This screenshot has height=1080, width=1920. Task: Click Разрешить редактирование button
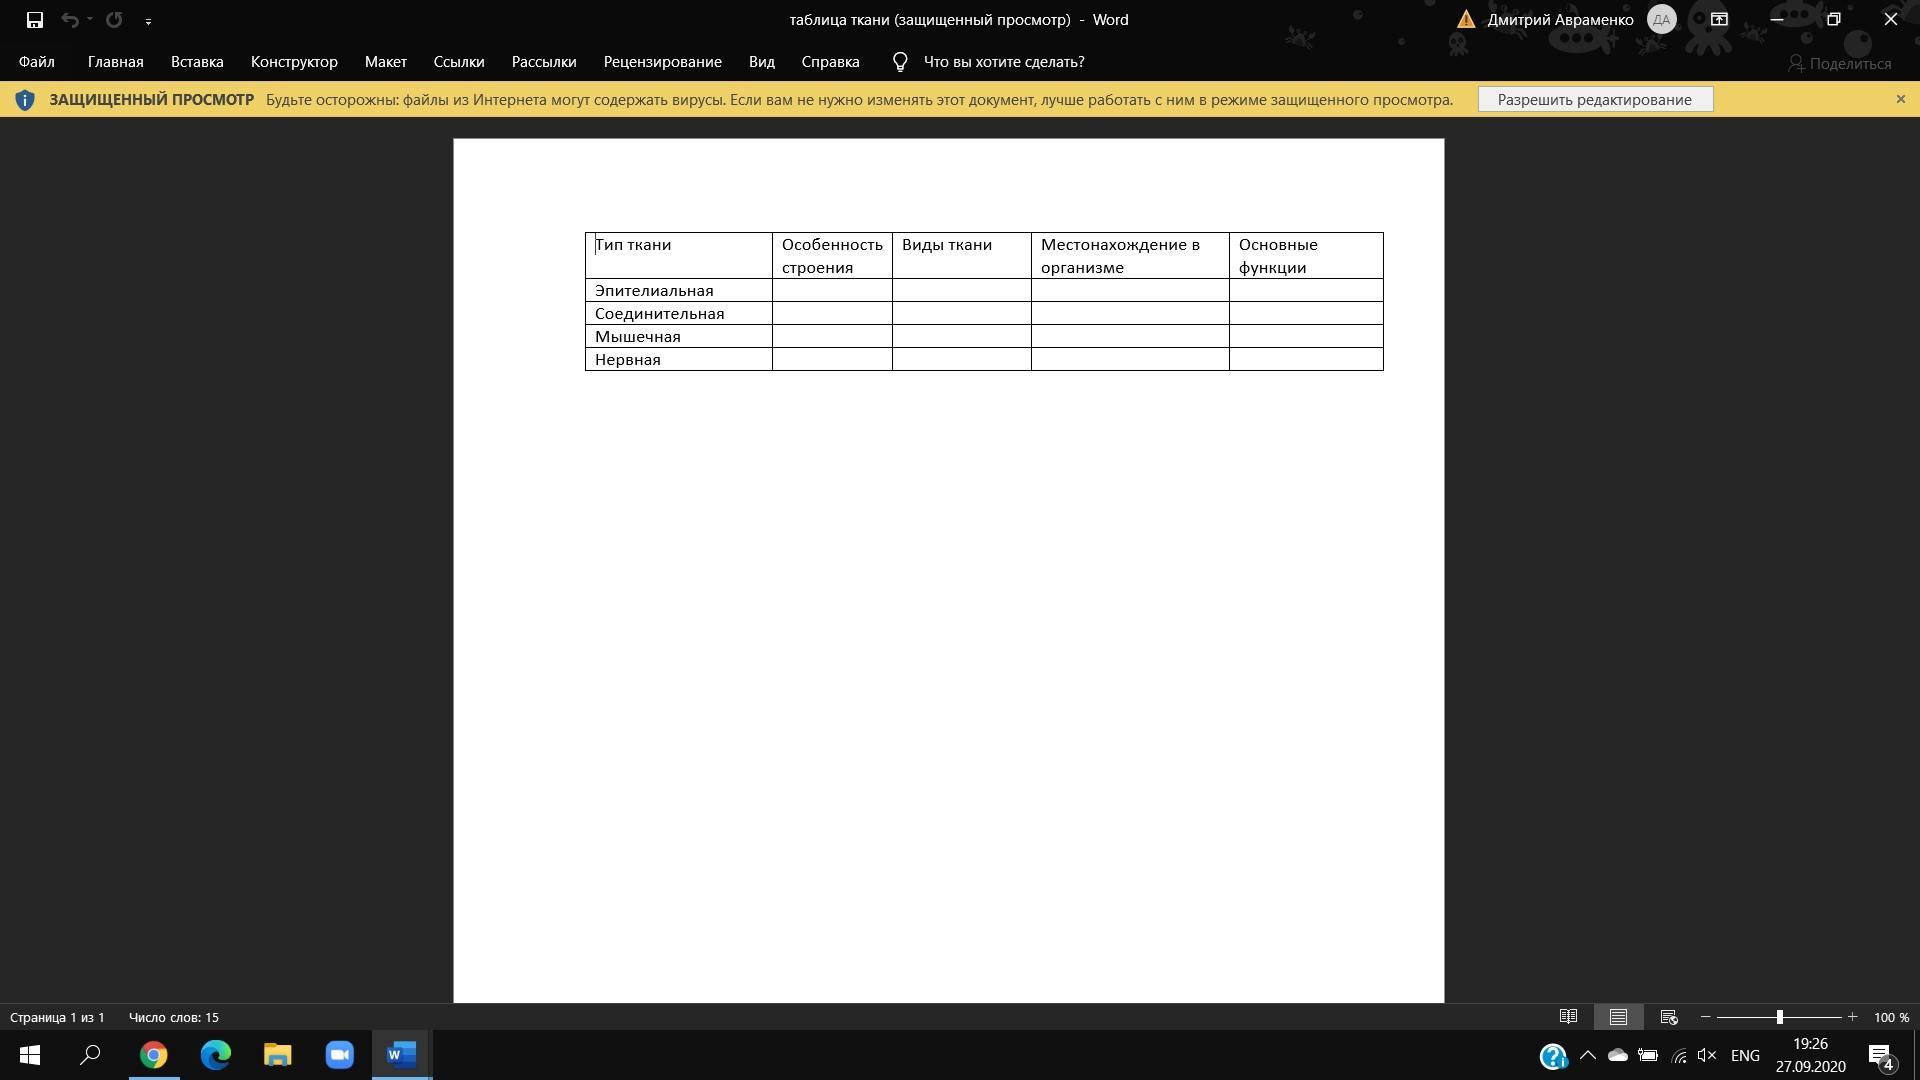(x=1594, y=99)
